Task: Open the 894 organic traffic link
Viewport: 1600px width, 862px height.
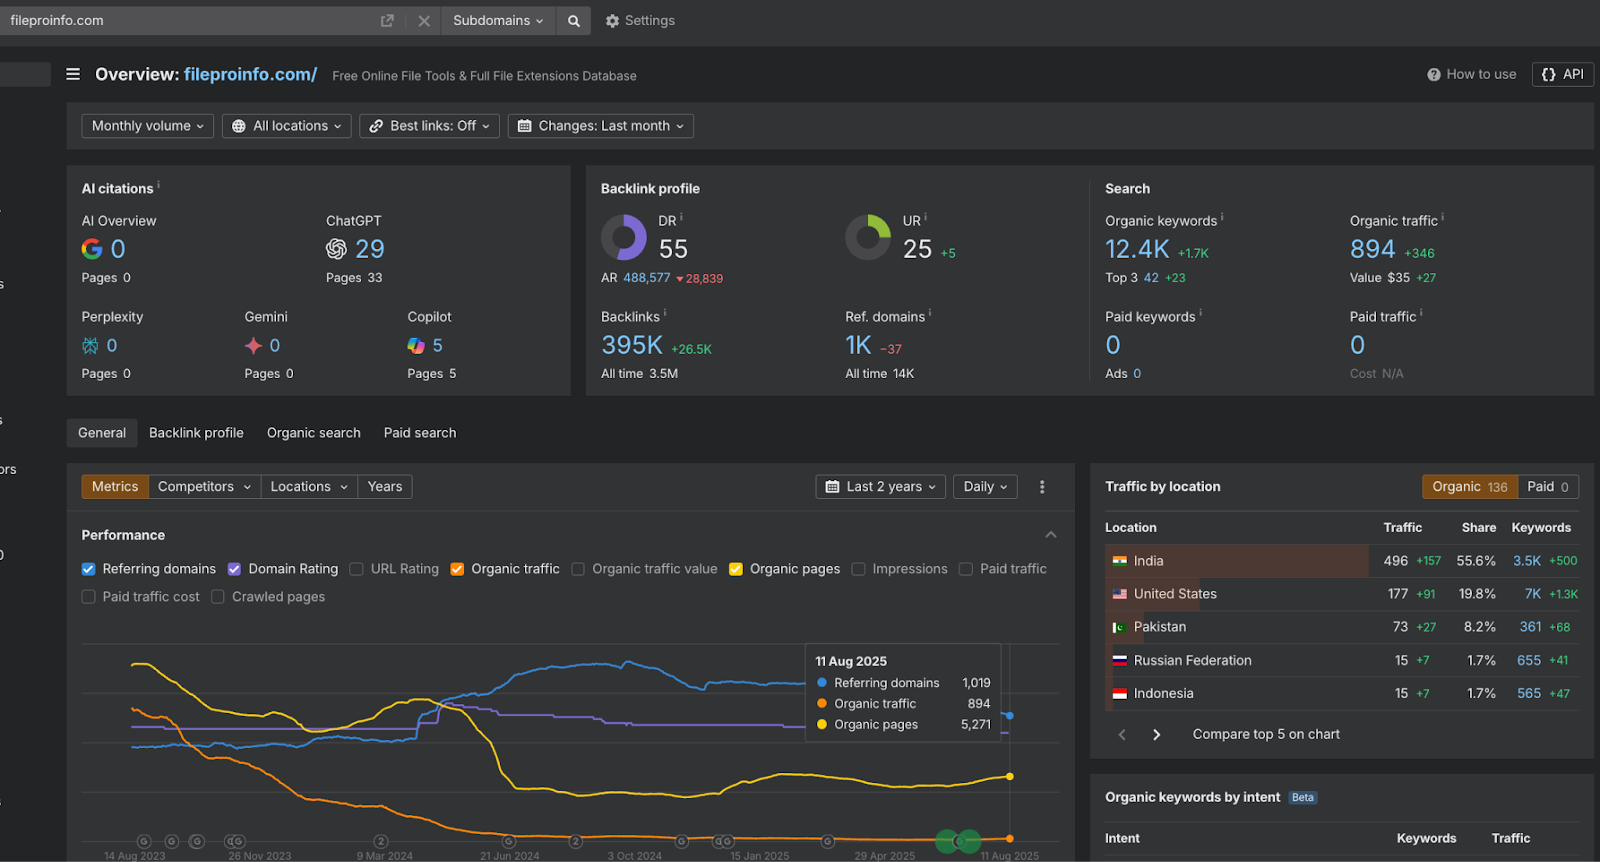Action: tap(1372, 249)
